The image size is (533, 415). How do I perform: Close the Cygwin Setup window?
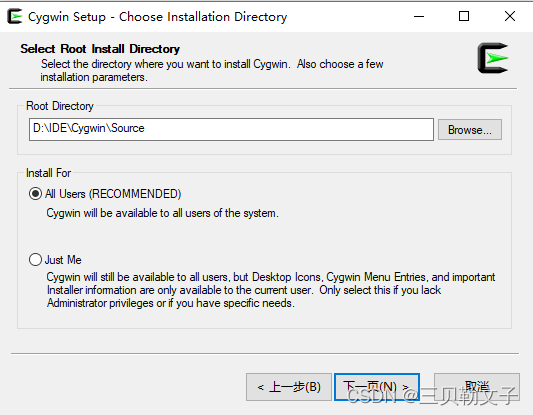point(510,16)
